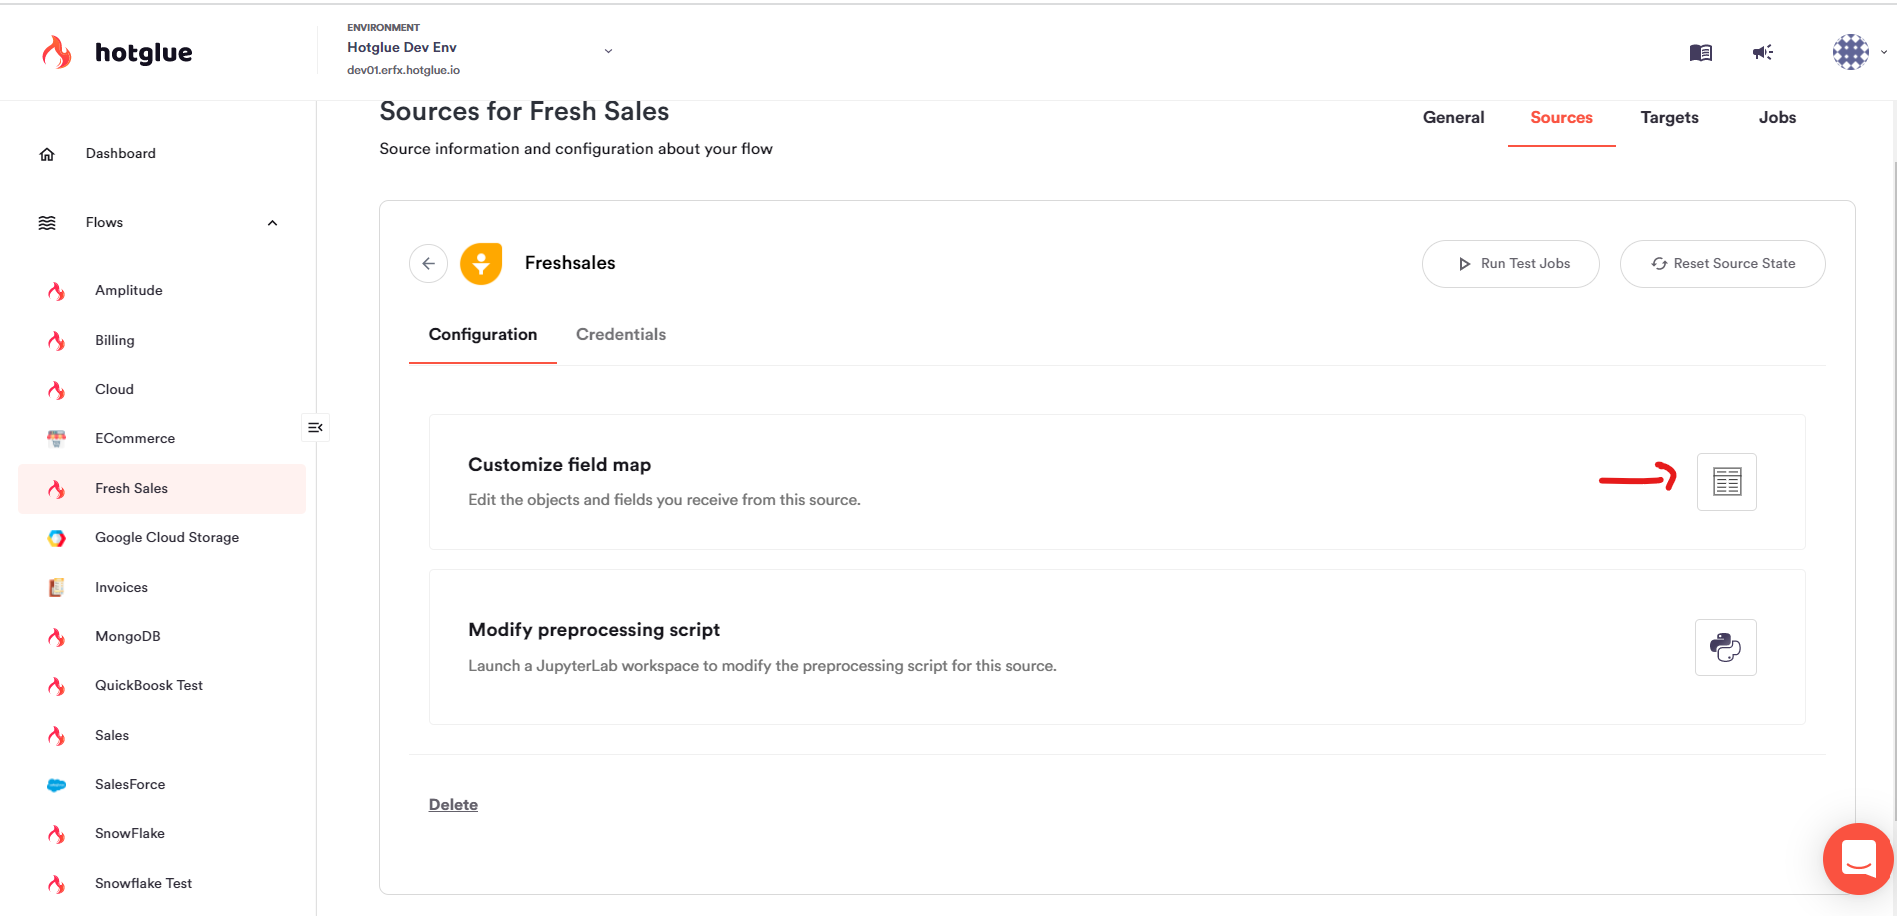Screen dimensions: 1897x916
Task: Open the announcements megaphone icon
Action: point(1763,53)
